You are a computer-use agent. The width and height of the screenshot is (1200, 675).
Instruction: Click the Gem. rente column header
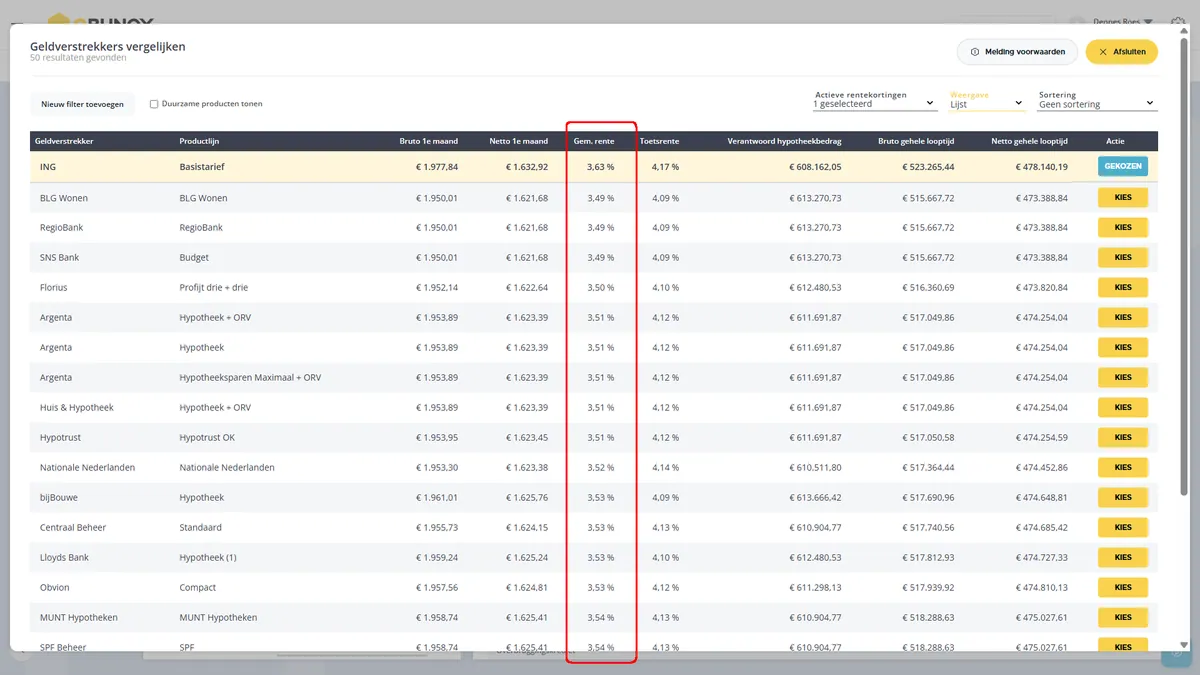[x=594, y=141]
